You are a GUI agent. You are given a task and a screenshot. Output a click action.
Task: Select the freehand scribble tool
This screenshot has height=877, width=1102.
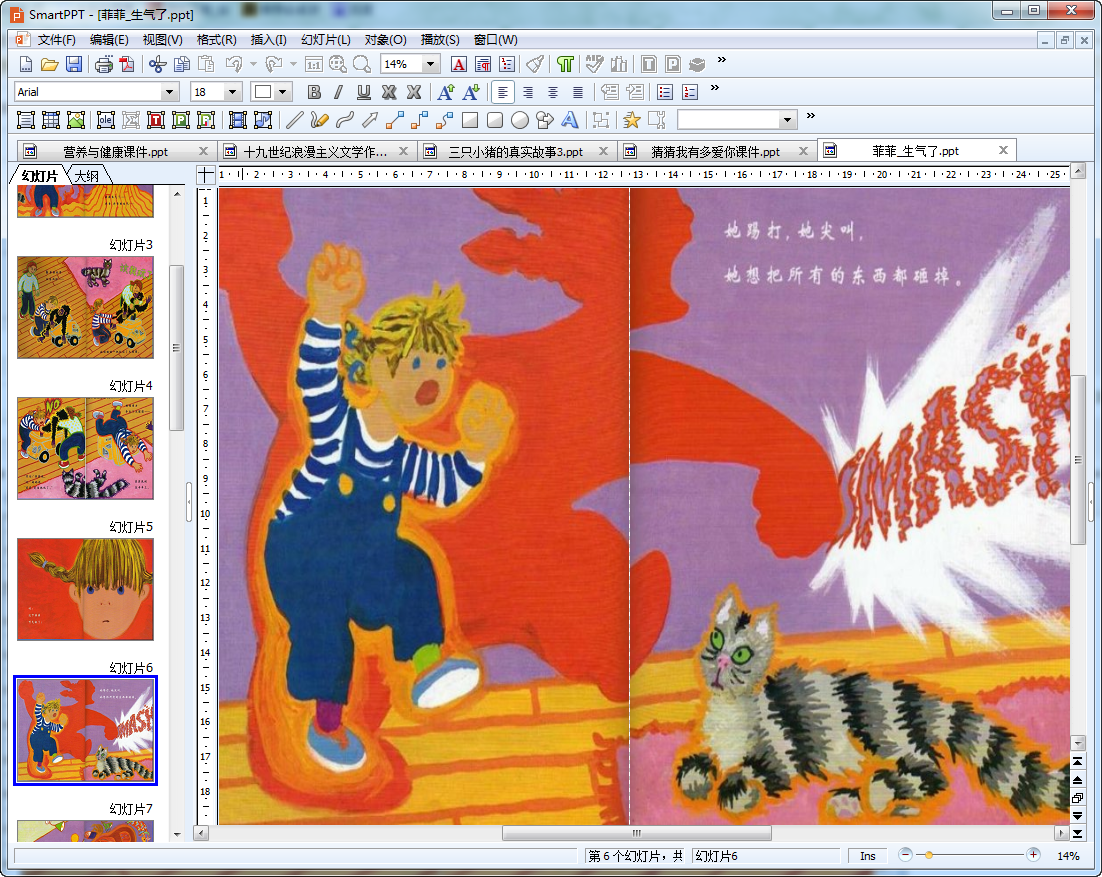point(319,120)
